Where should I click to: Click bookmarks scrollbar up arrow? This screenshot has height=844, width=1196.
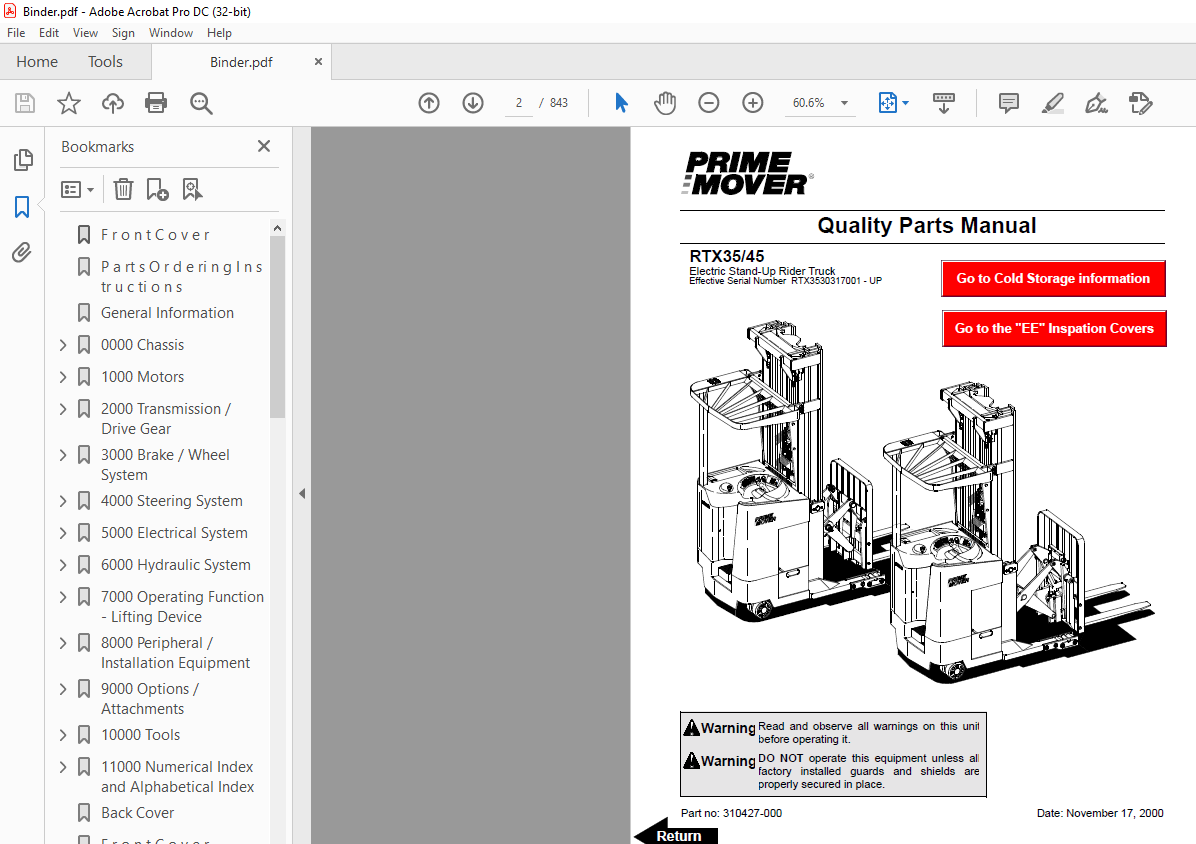click(278, 228)
